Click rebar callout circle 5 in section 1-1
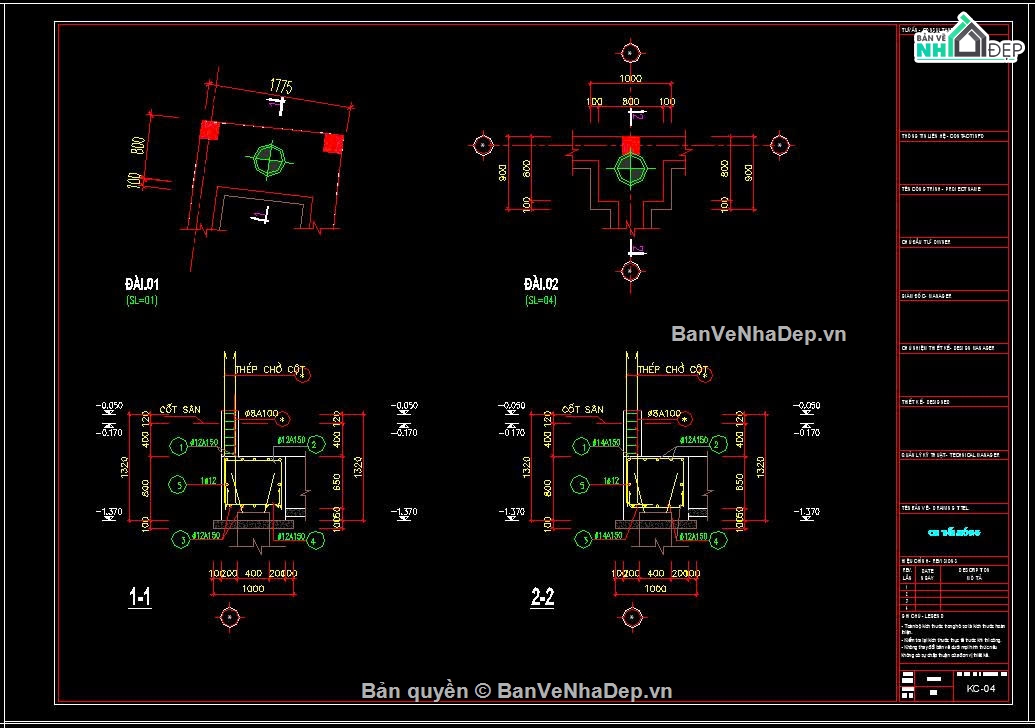Screen dimensions: 1035x728 click(x=178, y=486)
